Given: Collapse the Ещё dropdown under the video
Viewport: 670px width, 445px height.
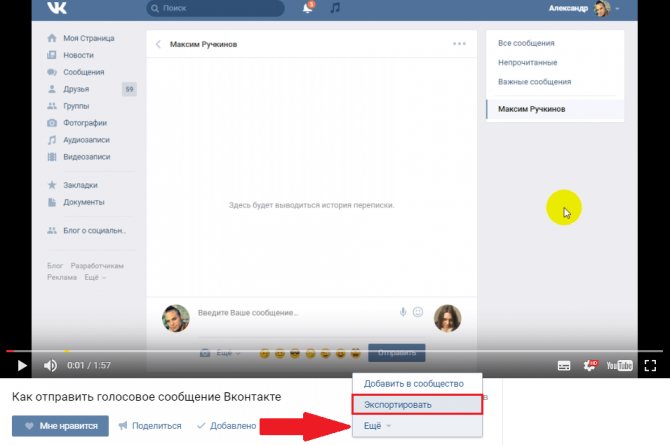Looking at the screenshot, I should tap(377, 426).
